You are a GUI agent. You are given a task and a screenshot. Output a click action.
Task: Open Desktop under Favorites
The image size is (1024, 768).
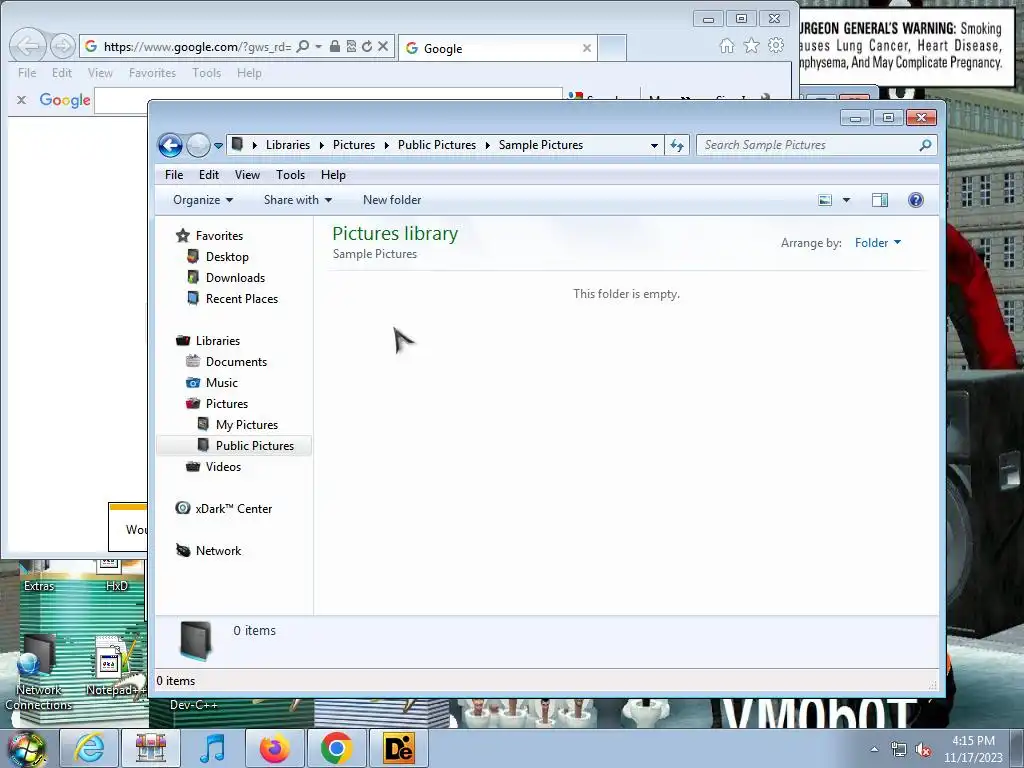227,257
